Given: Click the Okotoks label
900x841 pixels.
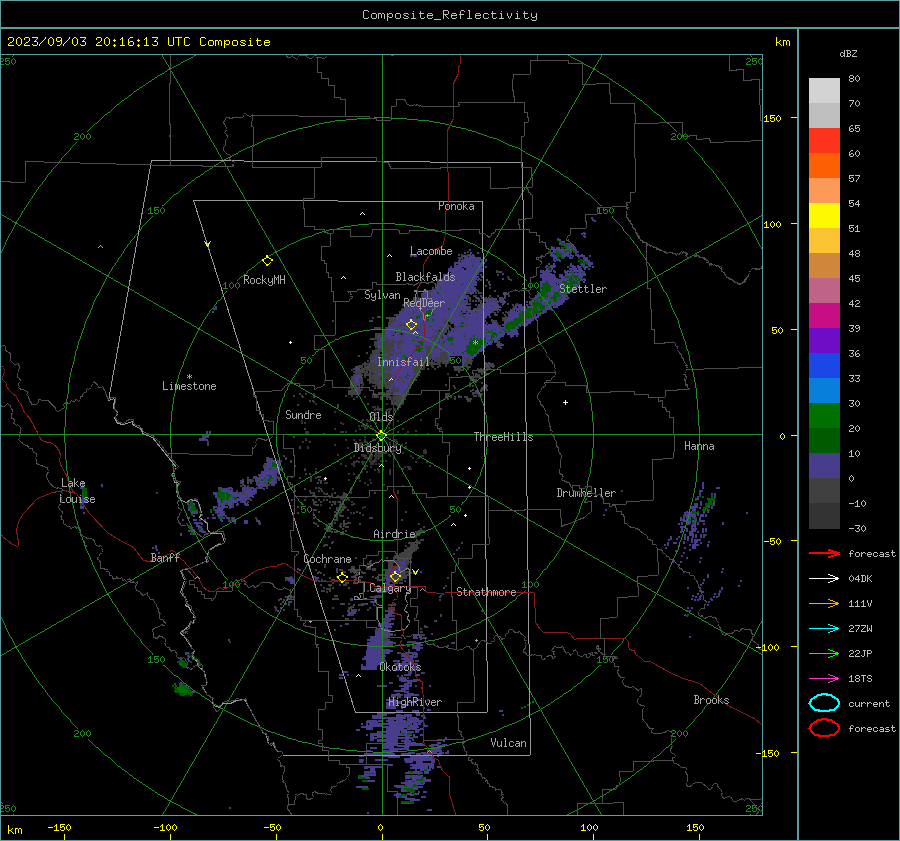Looking at the screenshot, I should coord(400,667).
